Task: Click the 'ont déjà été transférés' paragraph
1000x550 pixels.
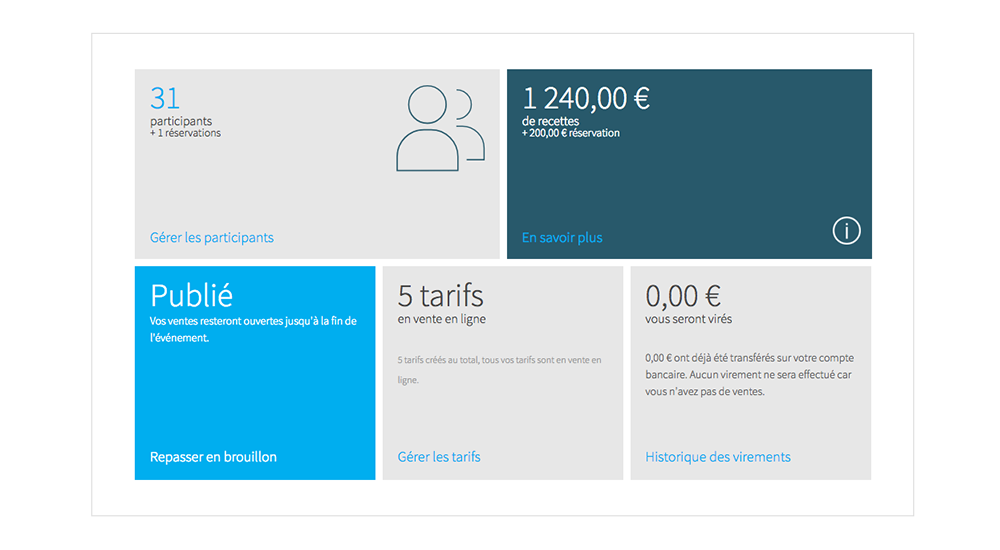Action: 749,375
